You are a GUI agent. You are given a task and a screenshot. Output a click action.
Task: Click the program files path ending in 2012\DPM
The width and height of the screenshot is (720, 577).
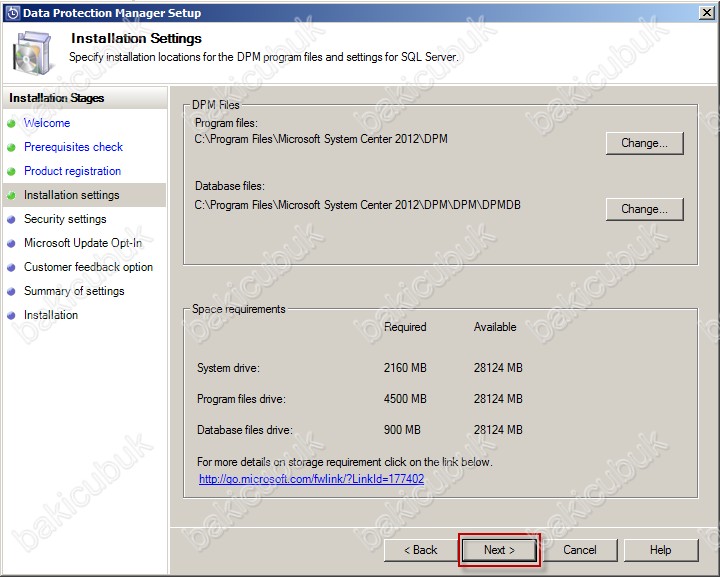(x=321, y=139)
